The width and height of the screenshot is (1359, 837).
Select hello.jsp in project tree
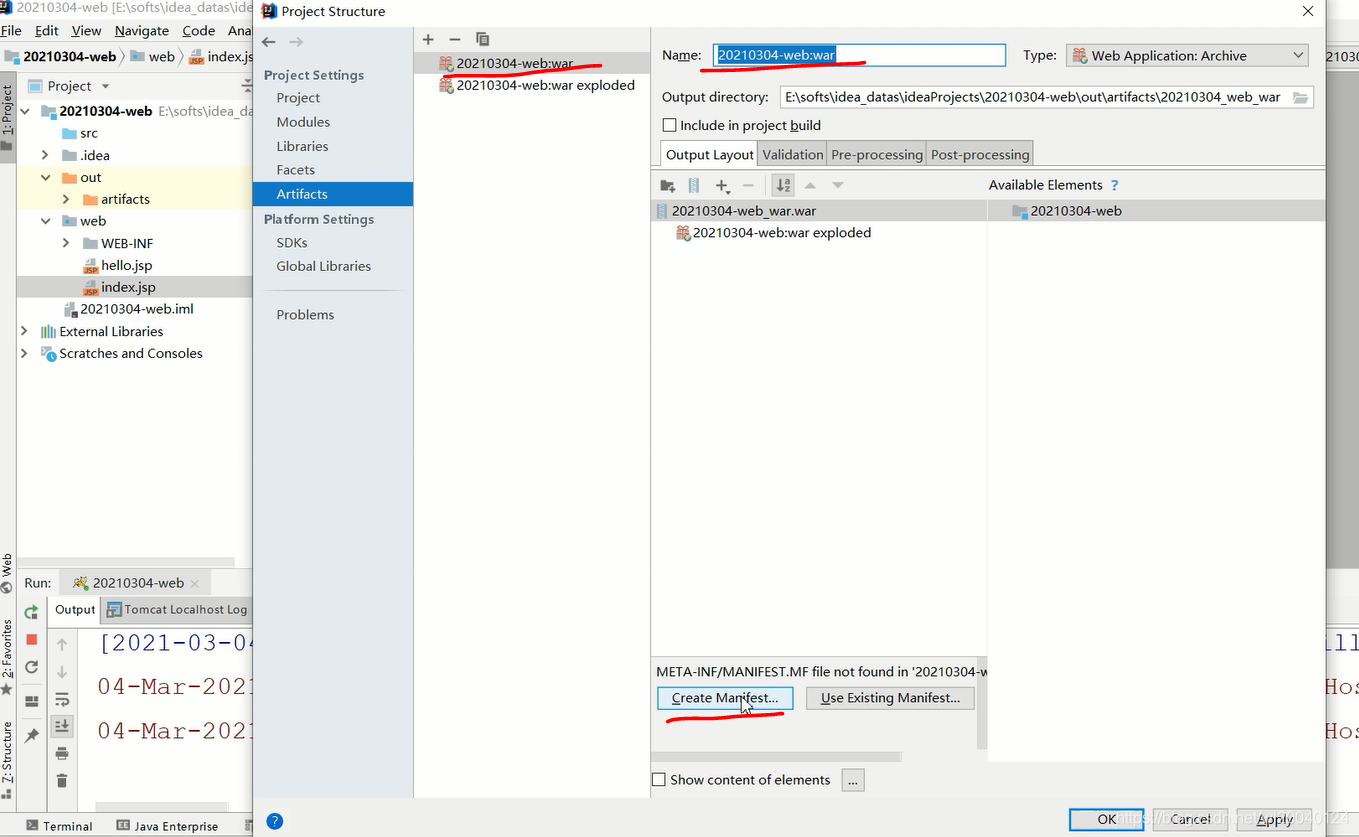click(x=126, y=265)
